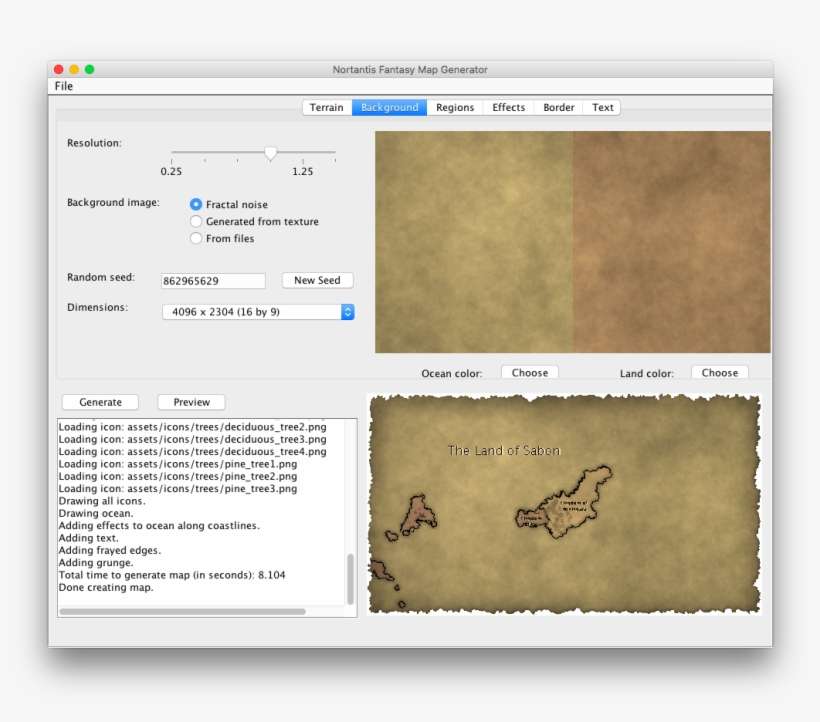This screenshot has width=820, height=722.
Task: Switch to the Text tab
Action: click(x=601, y=107)
